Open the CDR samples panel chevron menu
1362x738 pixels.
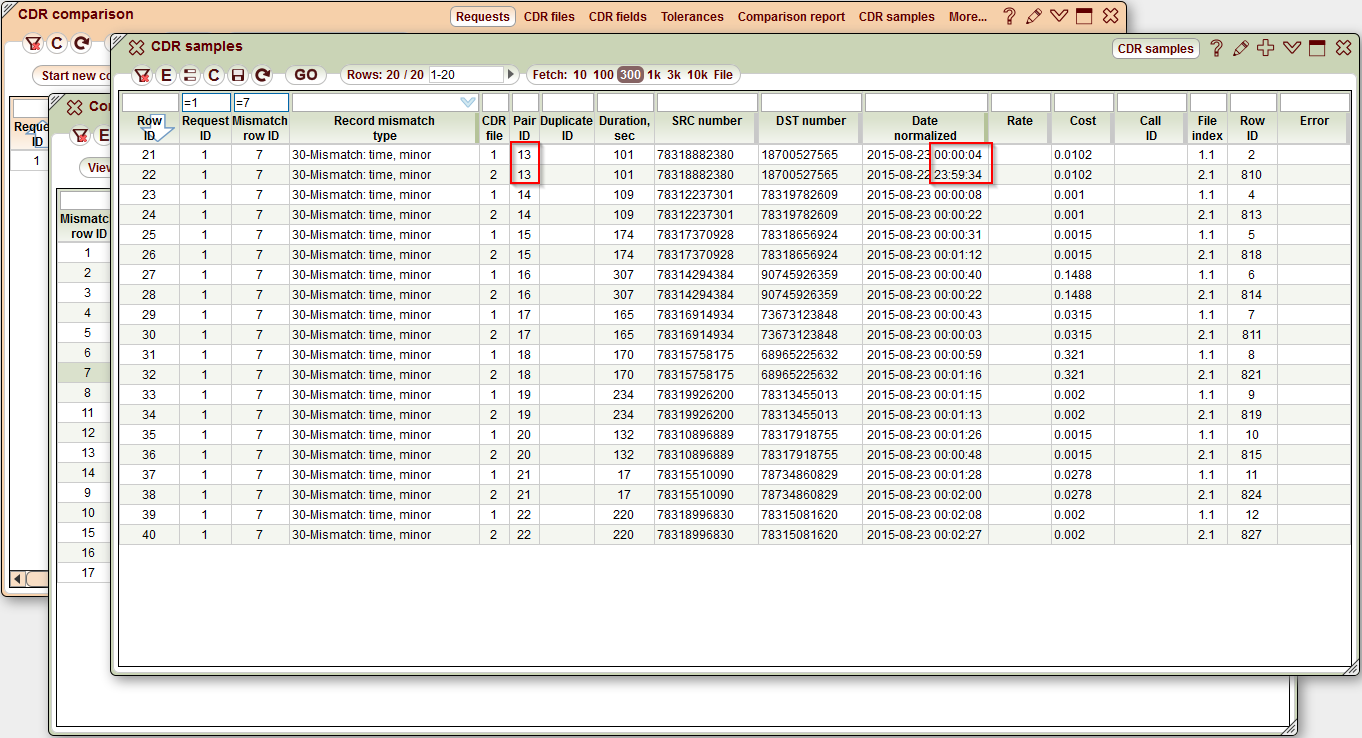[x=1291, y=48]
